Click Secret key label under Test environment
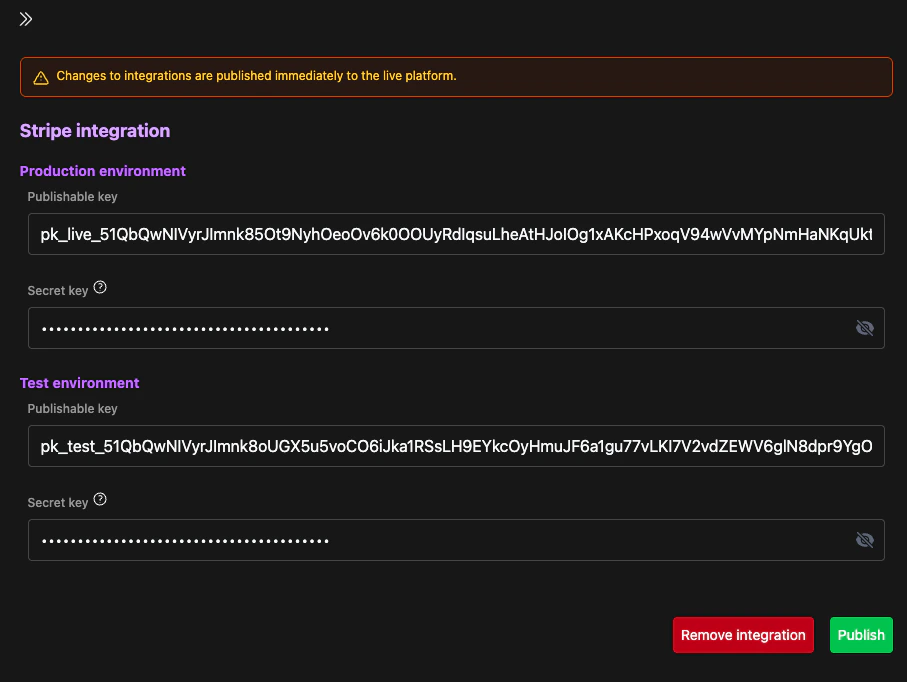907x682 pixels. point(58,502)
